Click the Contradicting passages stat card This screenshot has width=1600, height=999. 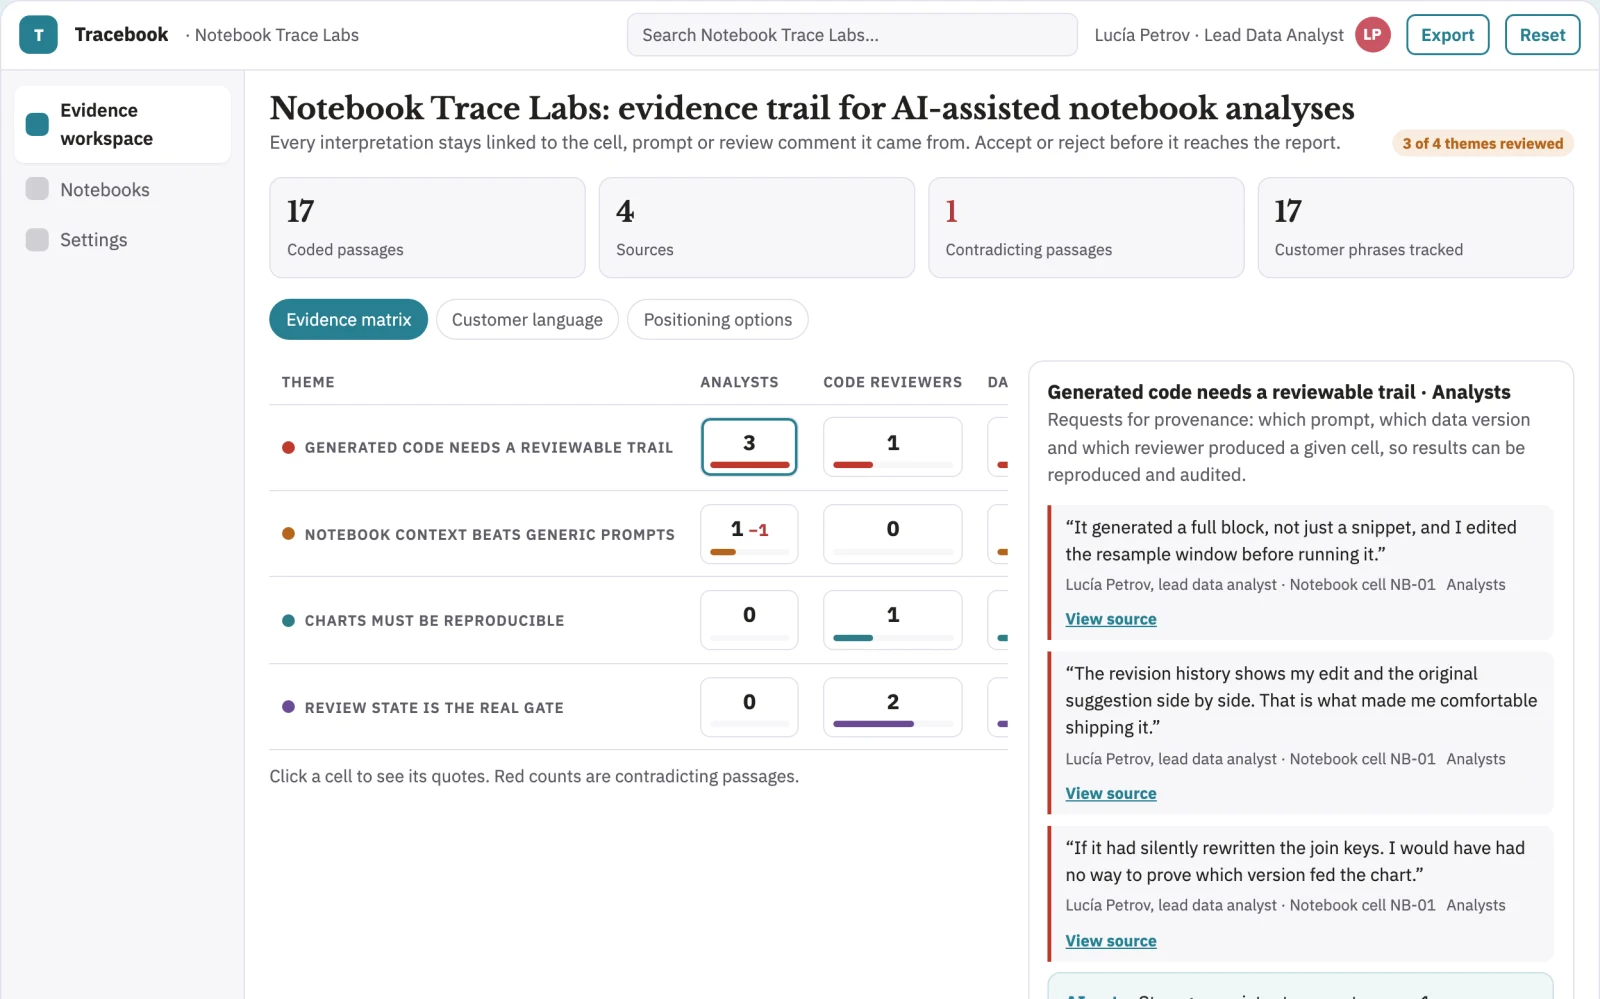click(1086, 228)
